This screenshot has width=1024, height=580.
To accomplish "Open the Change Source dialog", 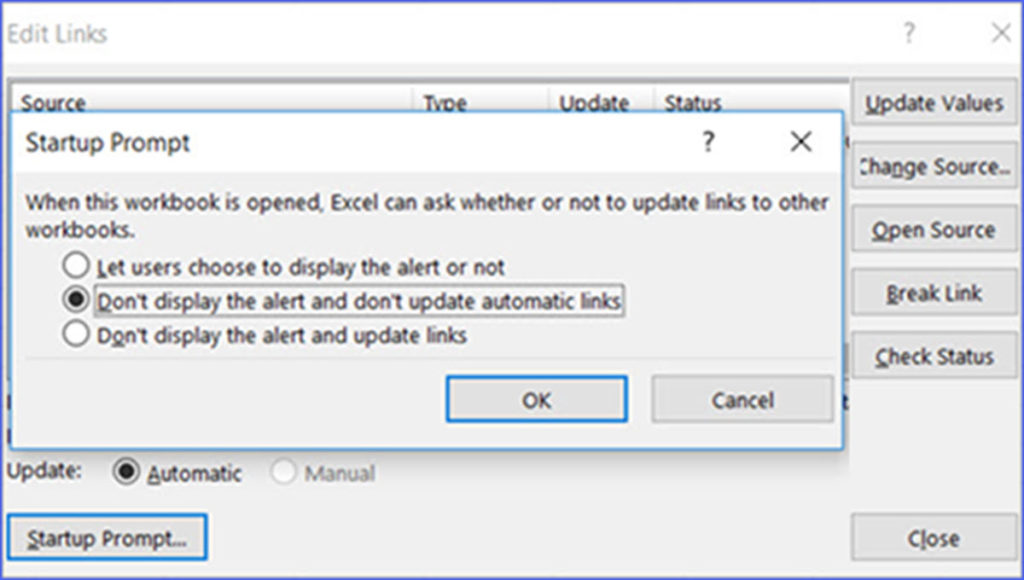I will click(934, 166).
